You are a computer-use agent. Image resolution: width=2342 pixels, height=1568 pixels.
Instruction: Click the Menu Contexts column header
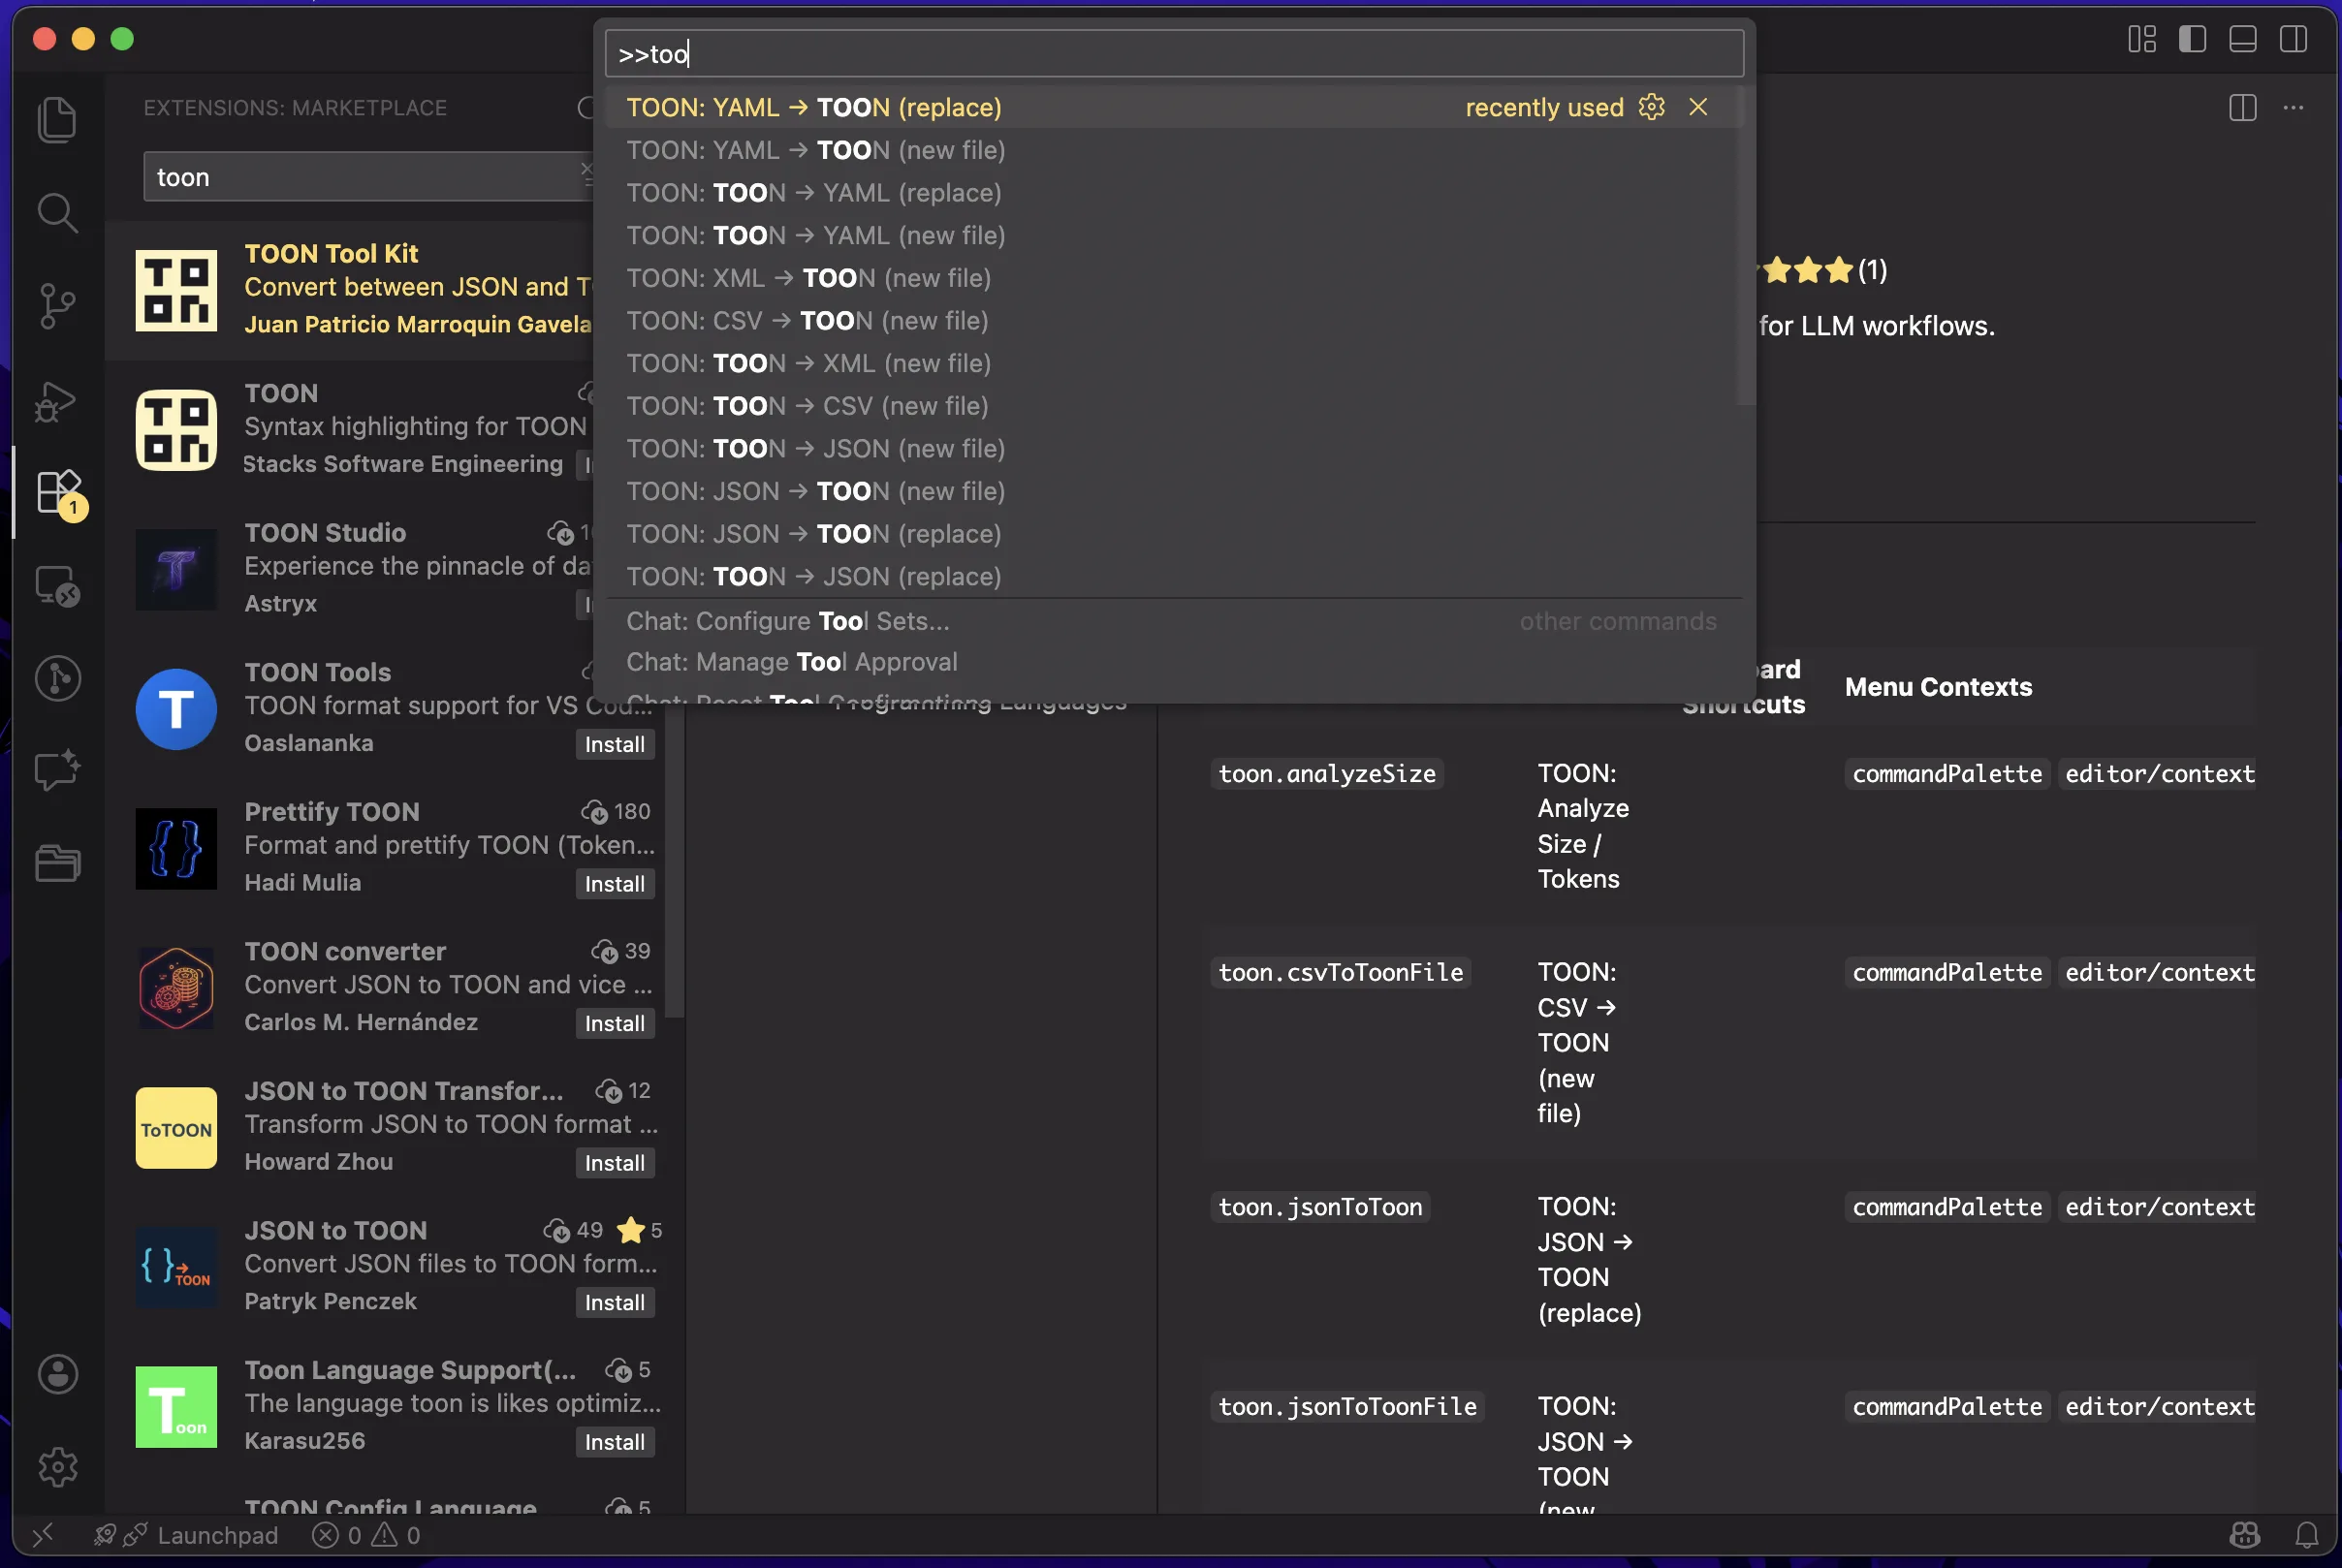1938,687
